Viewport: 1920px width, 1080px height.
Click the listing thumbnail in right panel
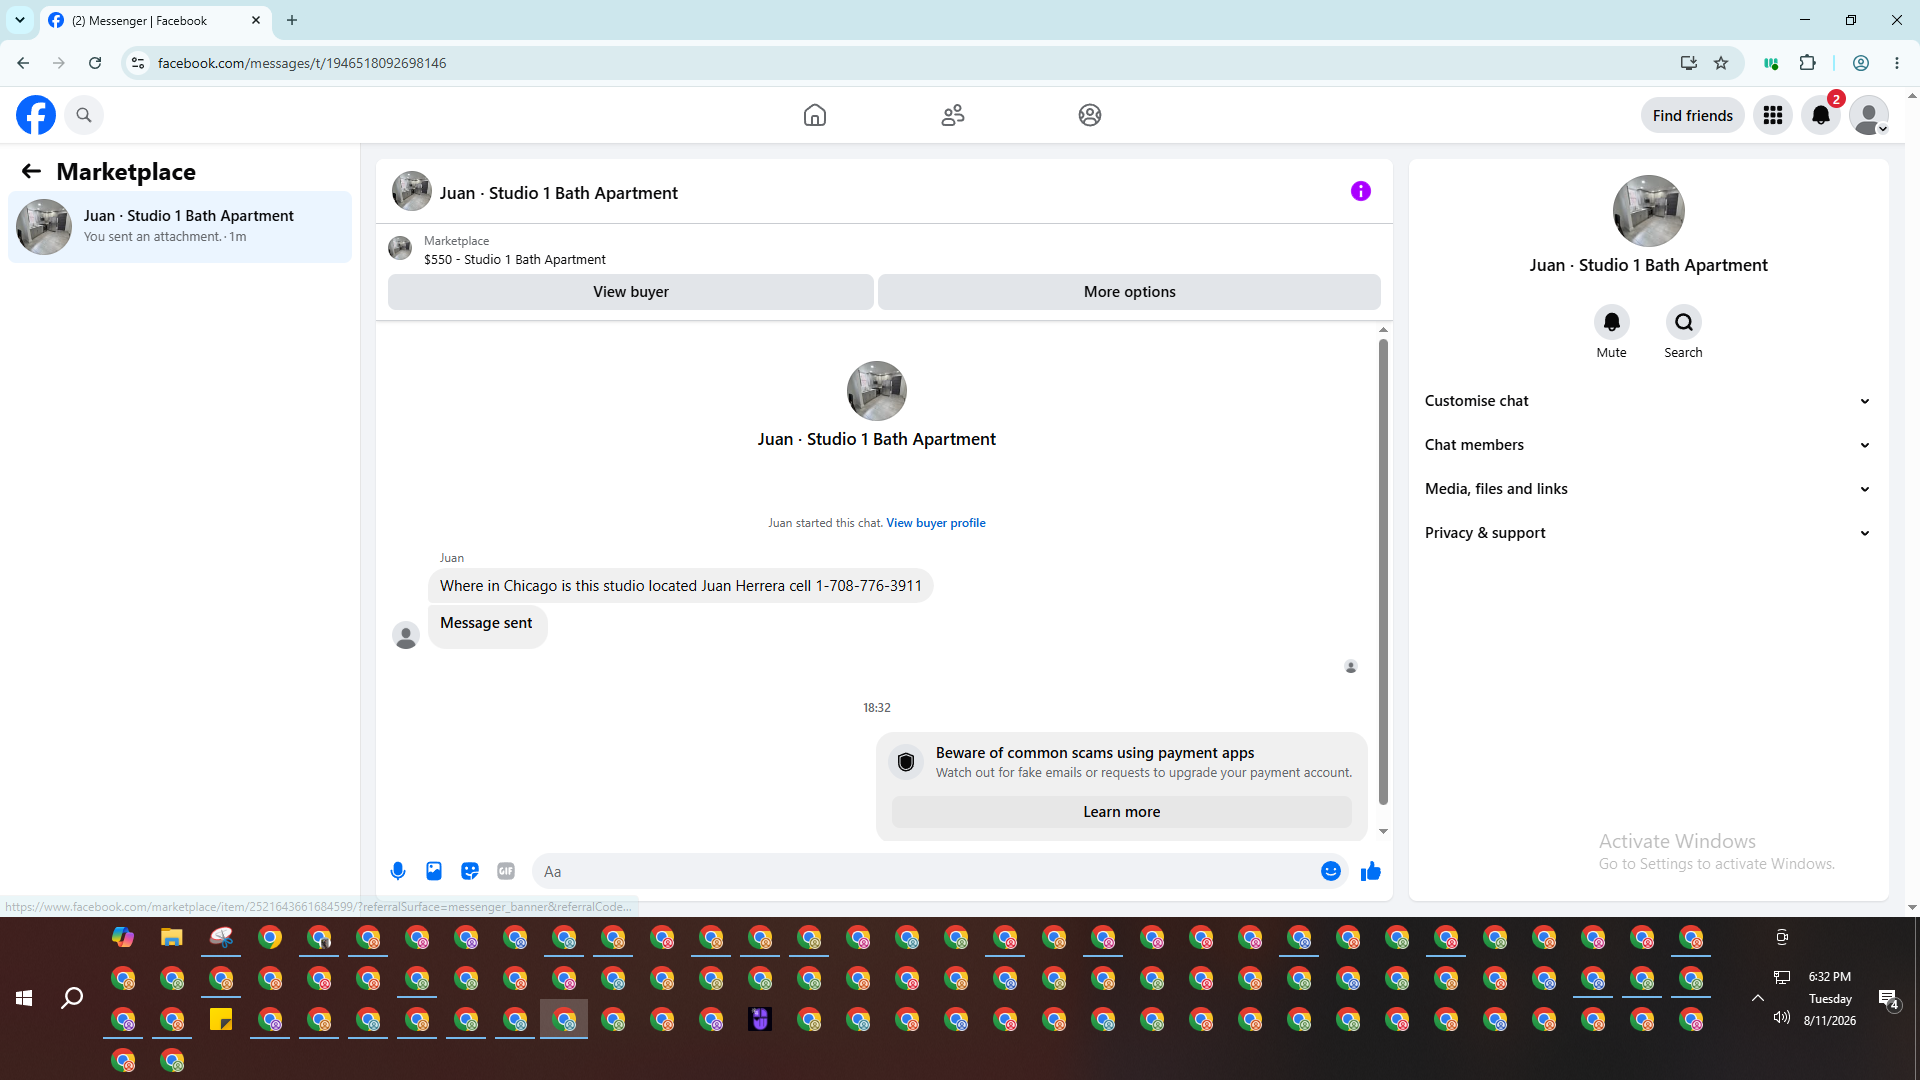[1648, 211]
